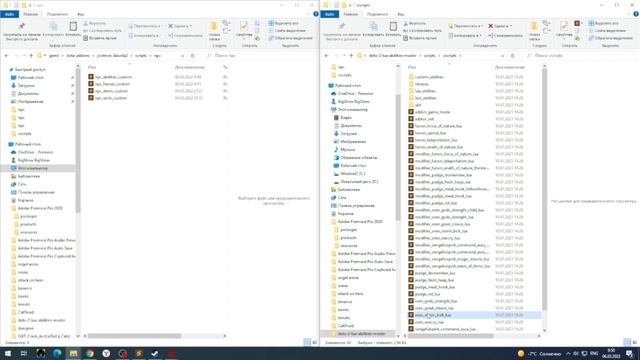The height and width of the screenshot is (360, 640).
Task: Select custom_abilities folder in vscripts window
Action: point(429,77)
